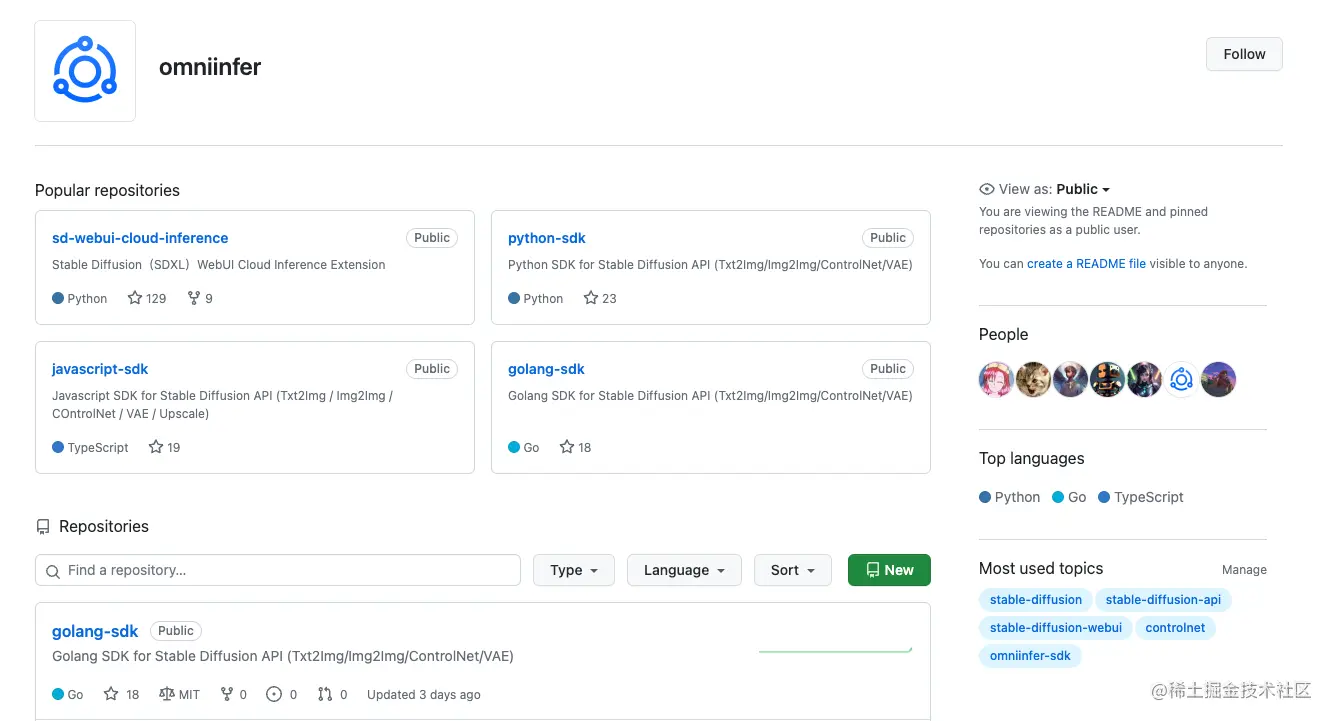Click star count on python-sdk card
The height and width of the screenshot is (721, 1332).
[x=600, y=298]
